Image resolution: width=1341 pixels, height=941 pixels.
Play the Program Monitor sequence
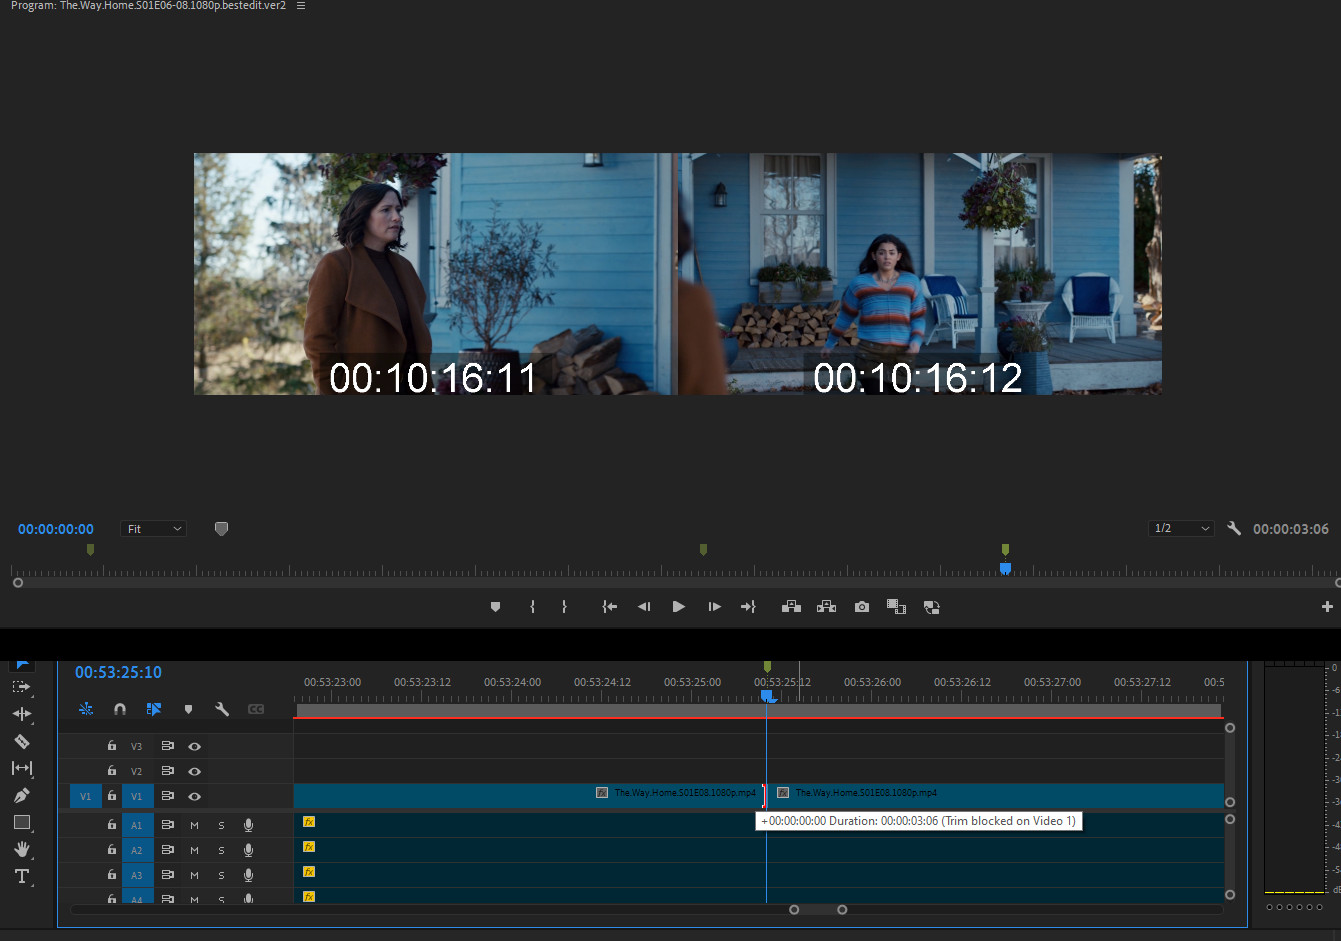(x=679, y=607)
